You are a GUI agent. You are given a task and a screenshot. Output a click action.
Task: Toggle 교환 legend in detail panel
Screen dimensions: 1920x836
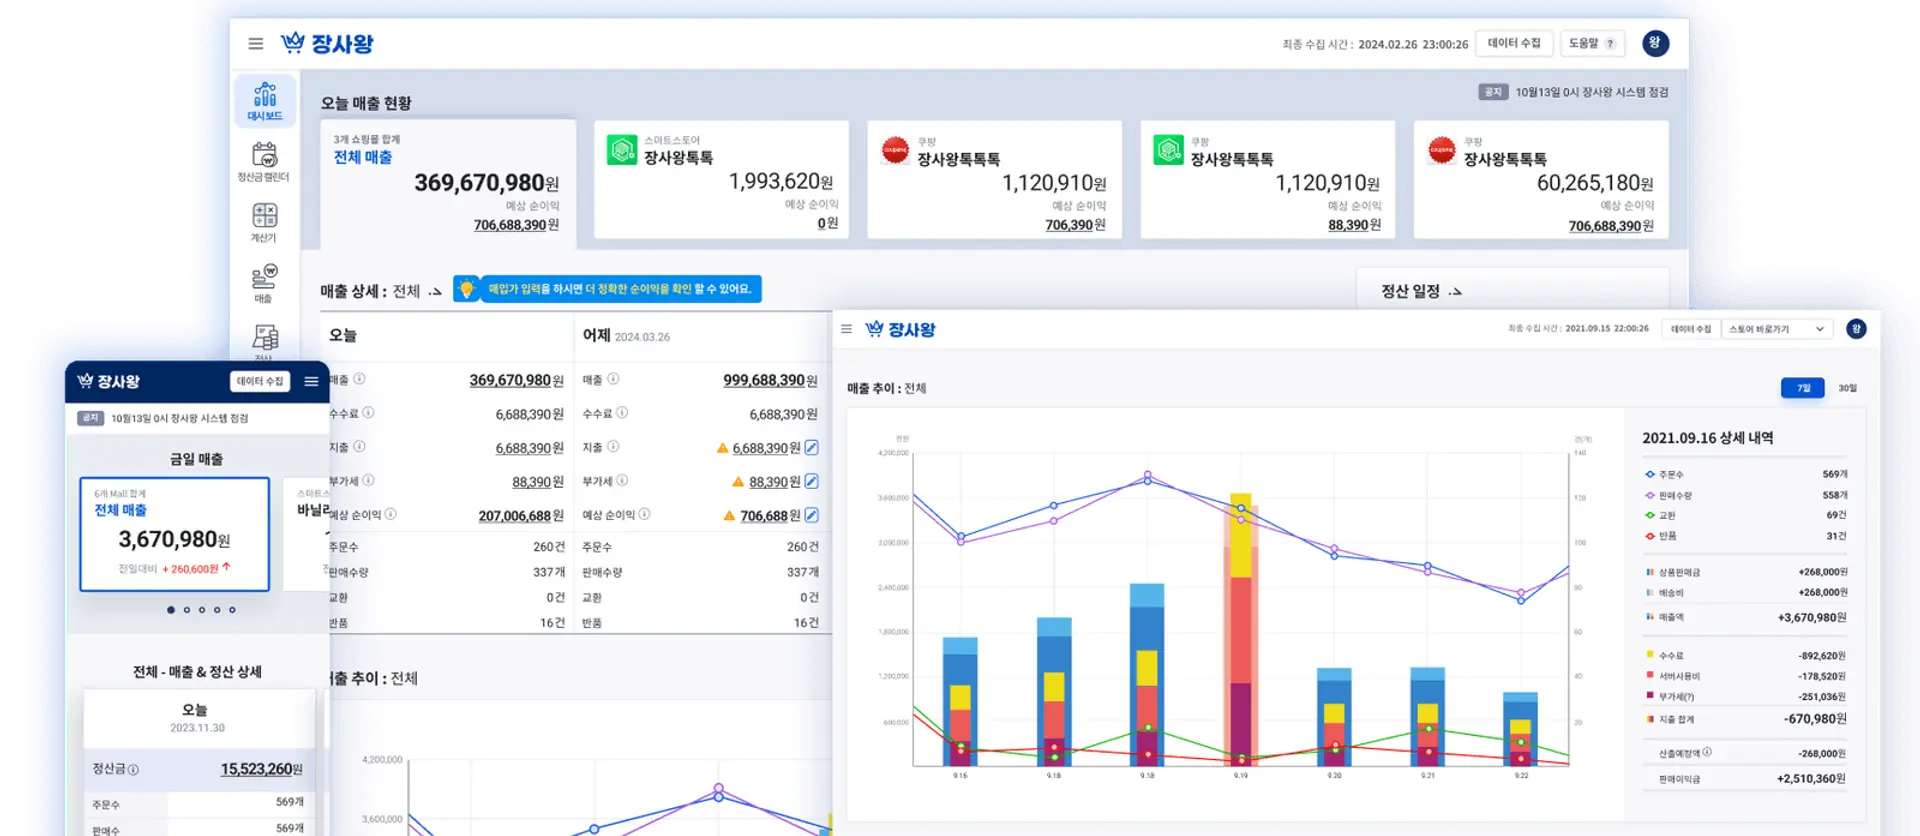coord(1660,515)
